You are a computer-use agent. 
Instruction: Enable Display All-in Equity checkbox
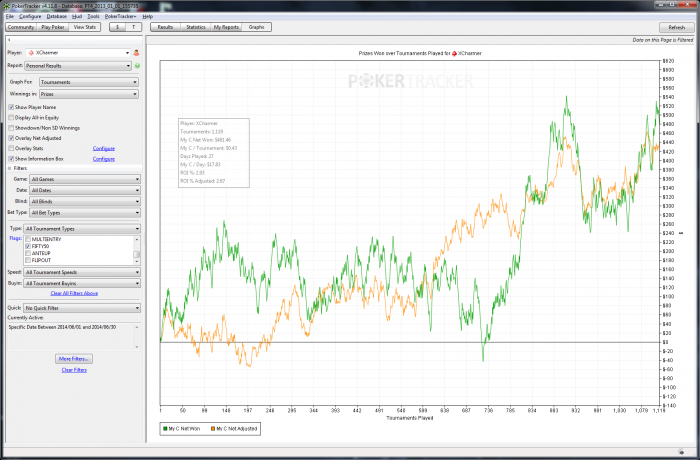tap(11, 117)
